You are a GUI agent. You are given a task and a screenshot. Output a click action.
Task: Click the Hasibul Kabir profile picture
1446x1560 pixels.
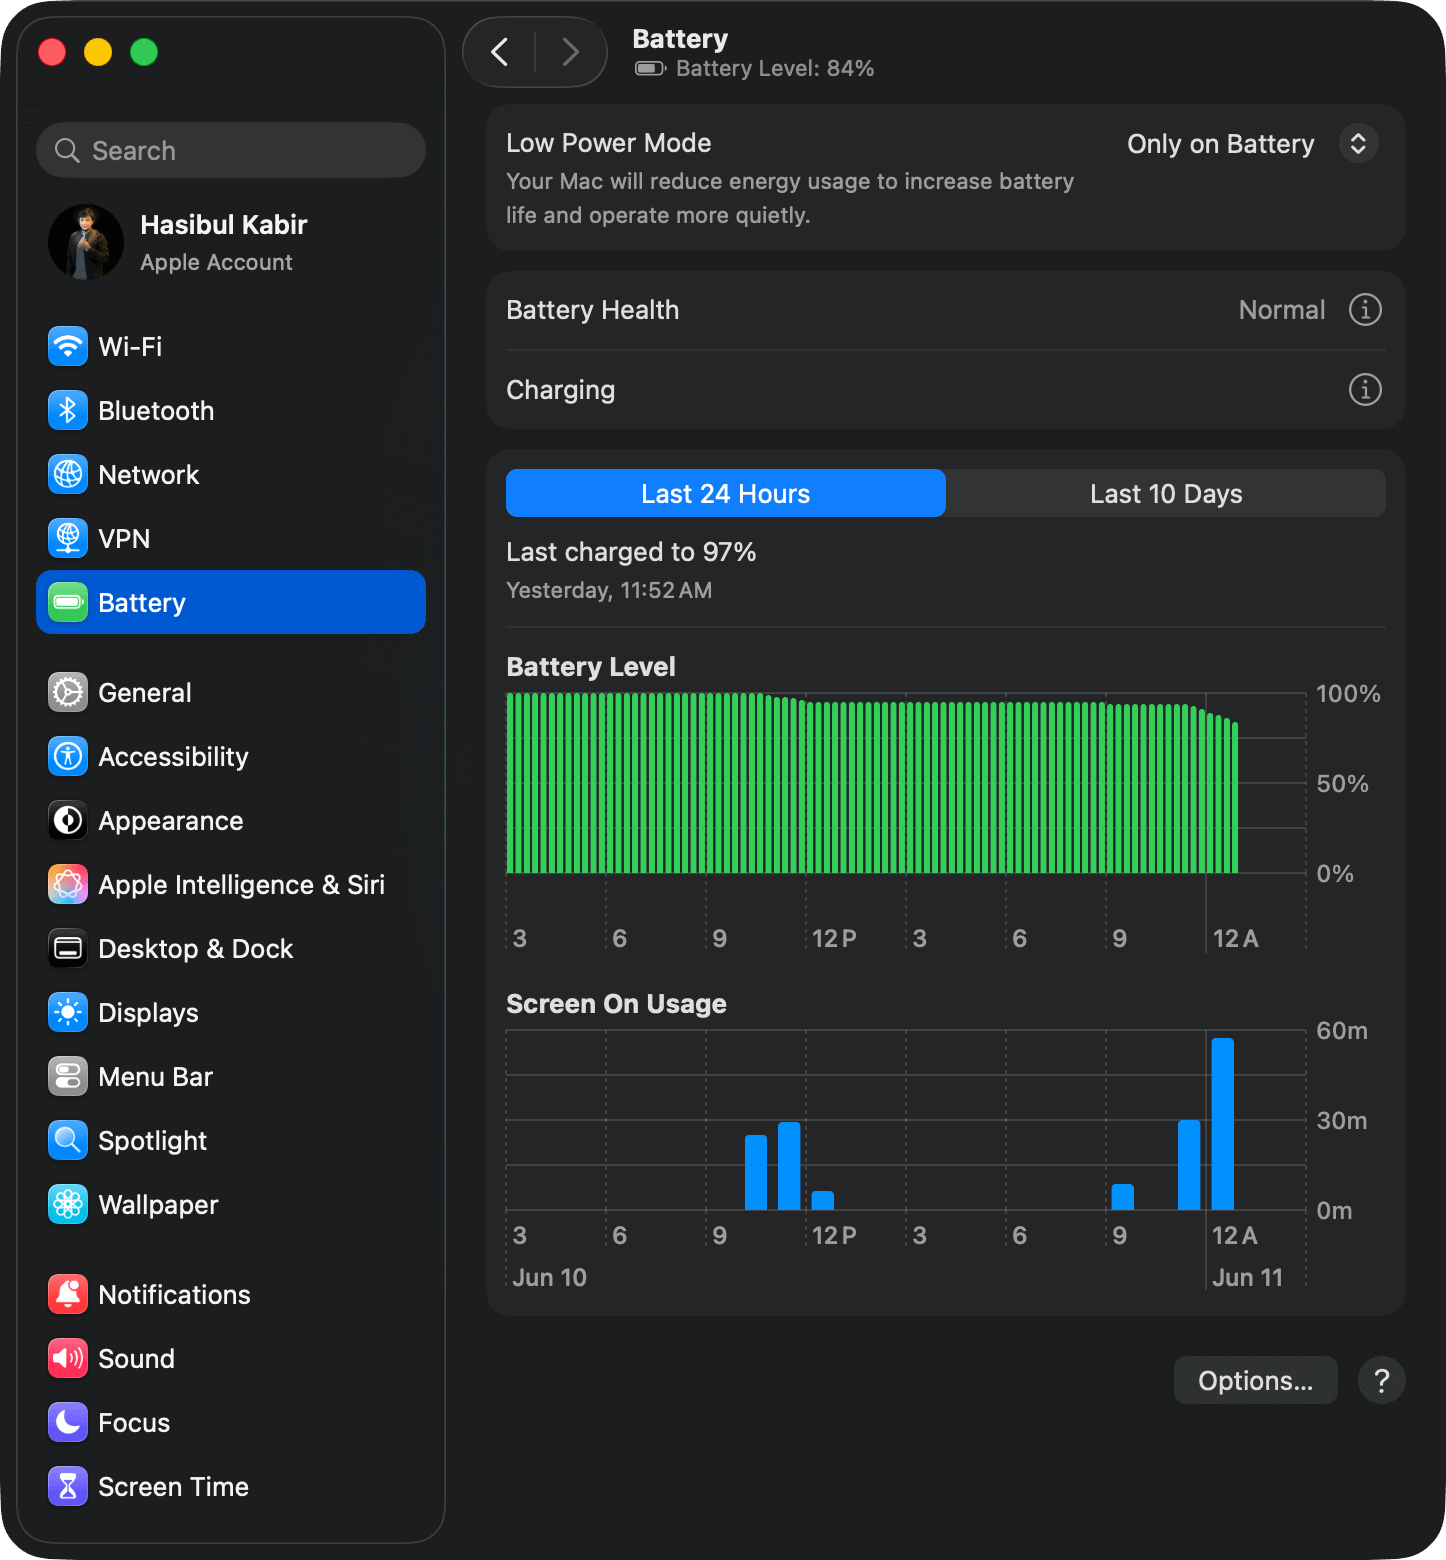point(86,242)
